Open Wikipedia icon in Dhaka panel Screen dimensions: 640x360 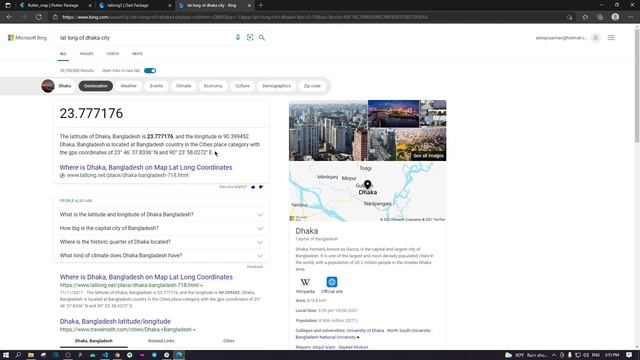click(305, 282)
